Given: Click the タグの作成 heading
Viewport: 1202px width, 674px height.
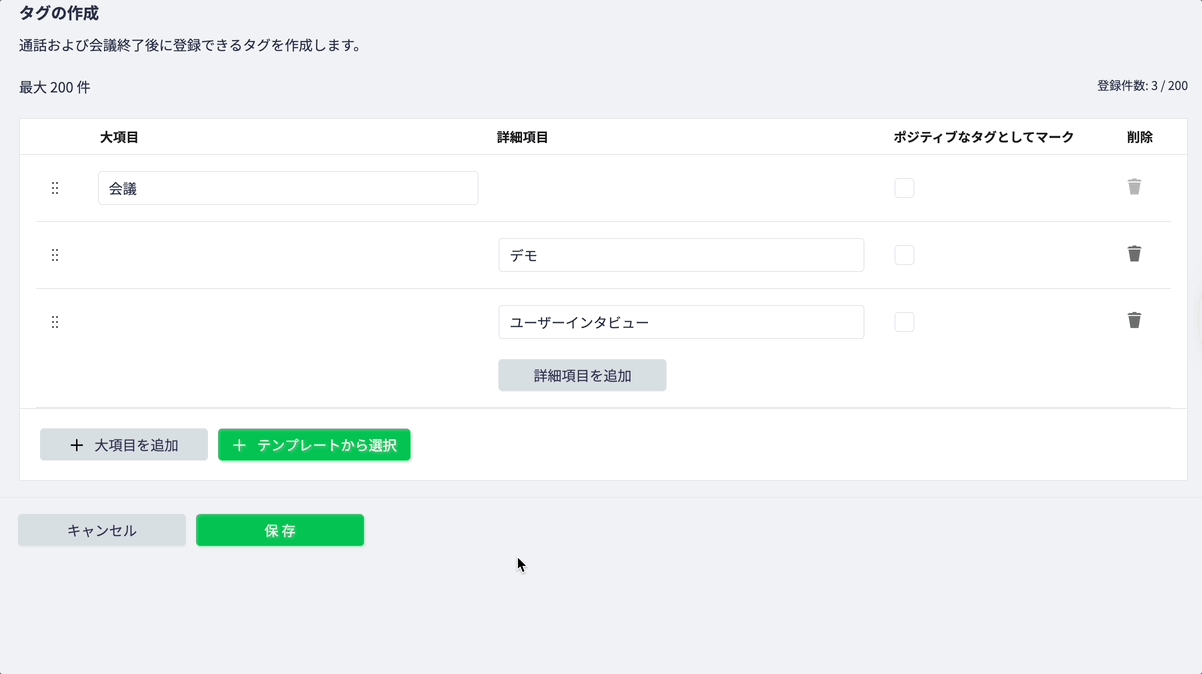Looking at the screenshot, I should pos(59,14).
